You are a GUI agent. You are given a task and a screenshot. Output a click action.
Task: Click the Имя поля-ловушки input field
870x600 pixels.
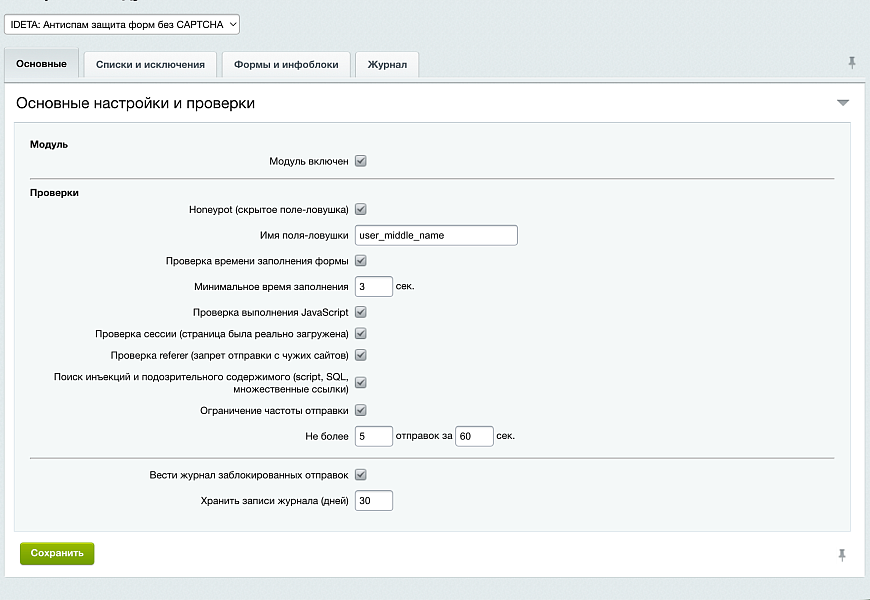[436, 235]
